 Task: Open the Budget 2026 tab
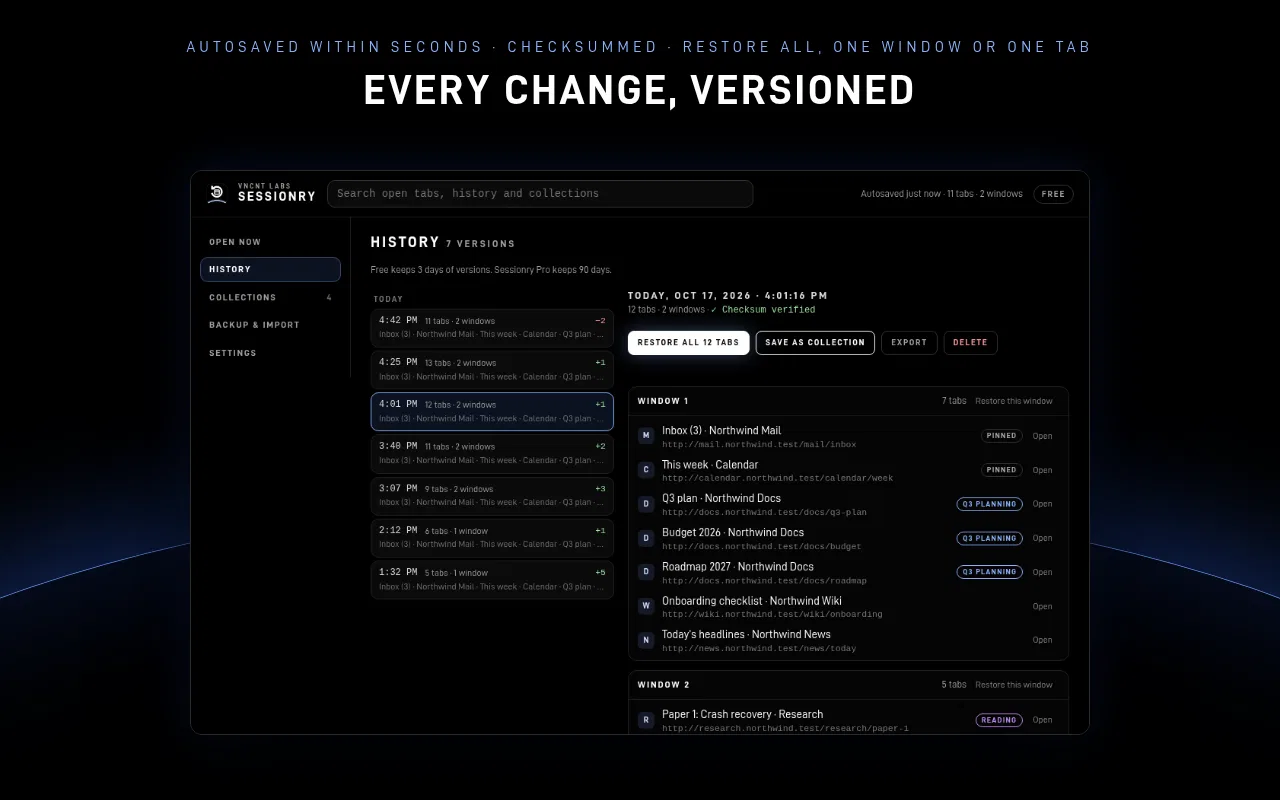[x=1042, y=538]
